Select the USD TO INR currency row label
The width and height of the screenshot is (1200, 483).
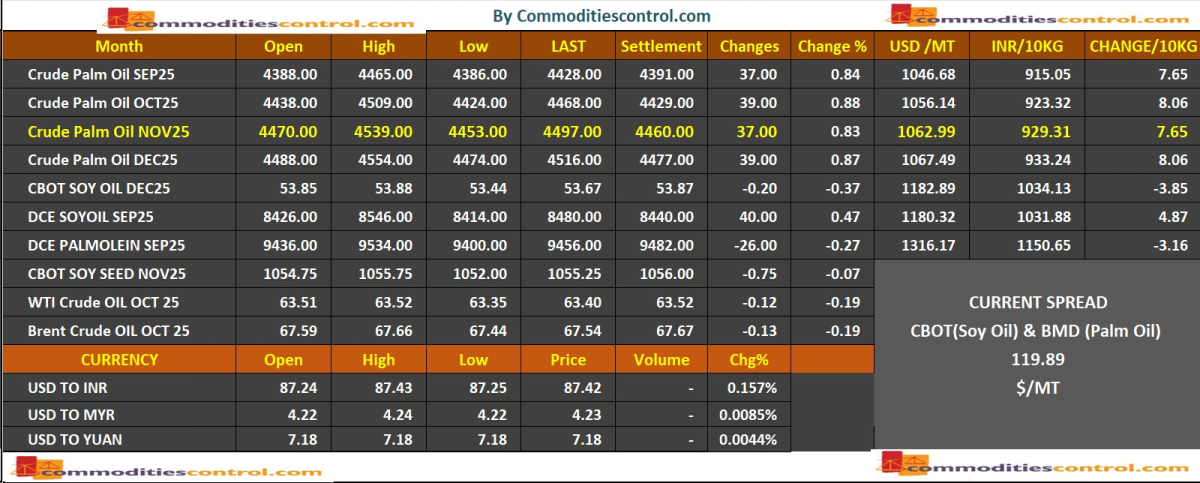[x=70, y=387]
